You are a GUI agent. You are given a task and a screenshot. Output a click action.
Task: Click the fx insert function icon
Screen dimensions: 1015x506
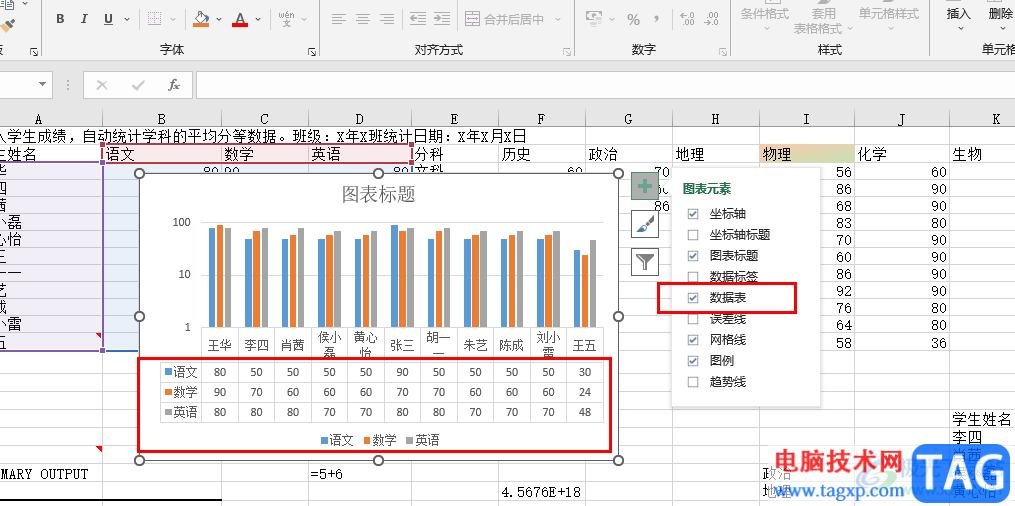pyautogui.click(x=173, y=85)
